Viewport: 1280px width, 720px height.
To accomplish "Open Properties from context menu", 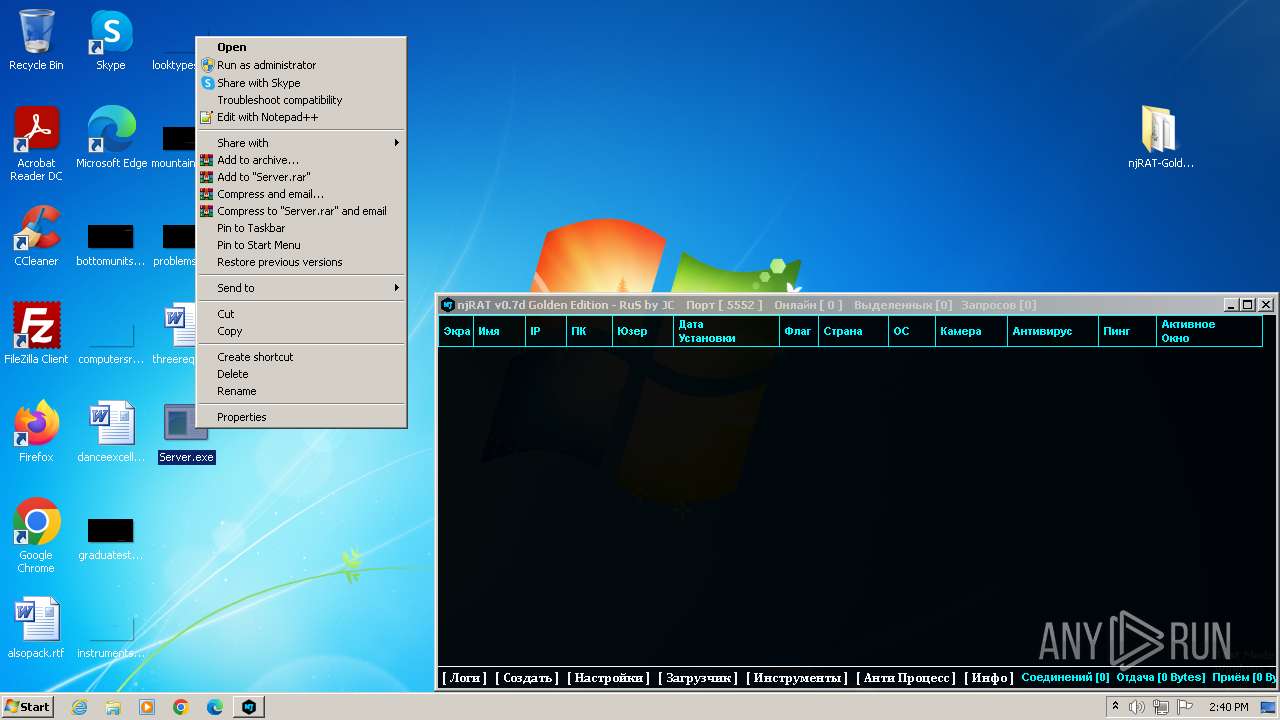I will [301, 417].
